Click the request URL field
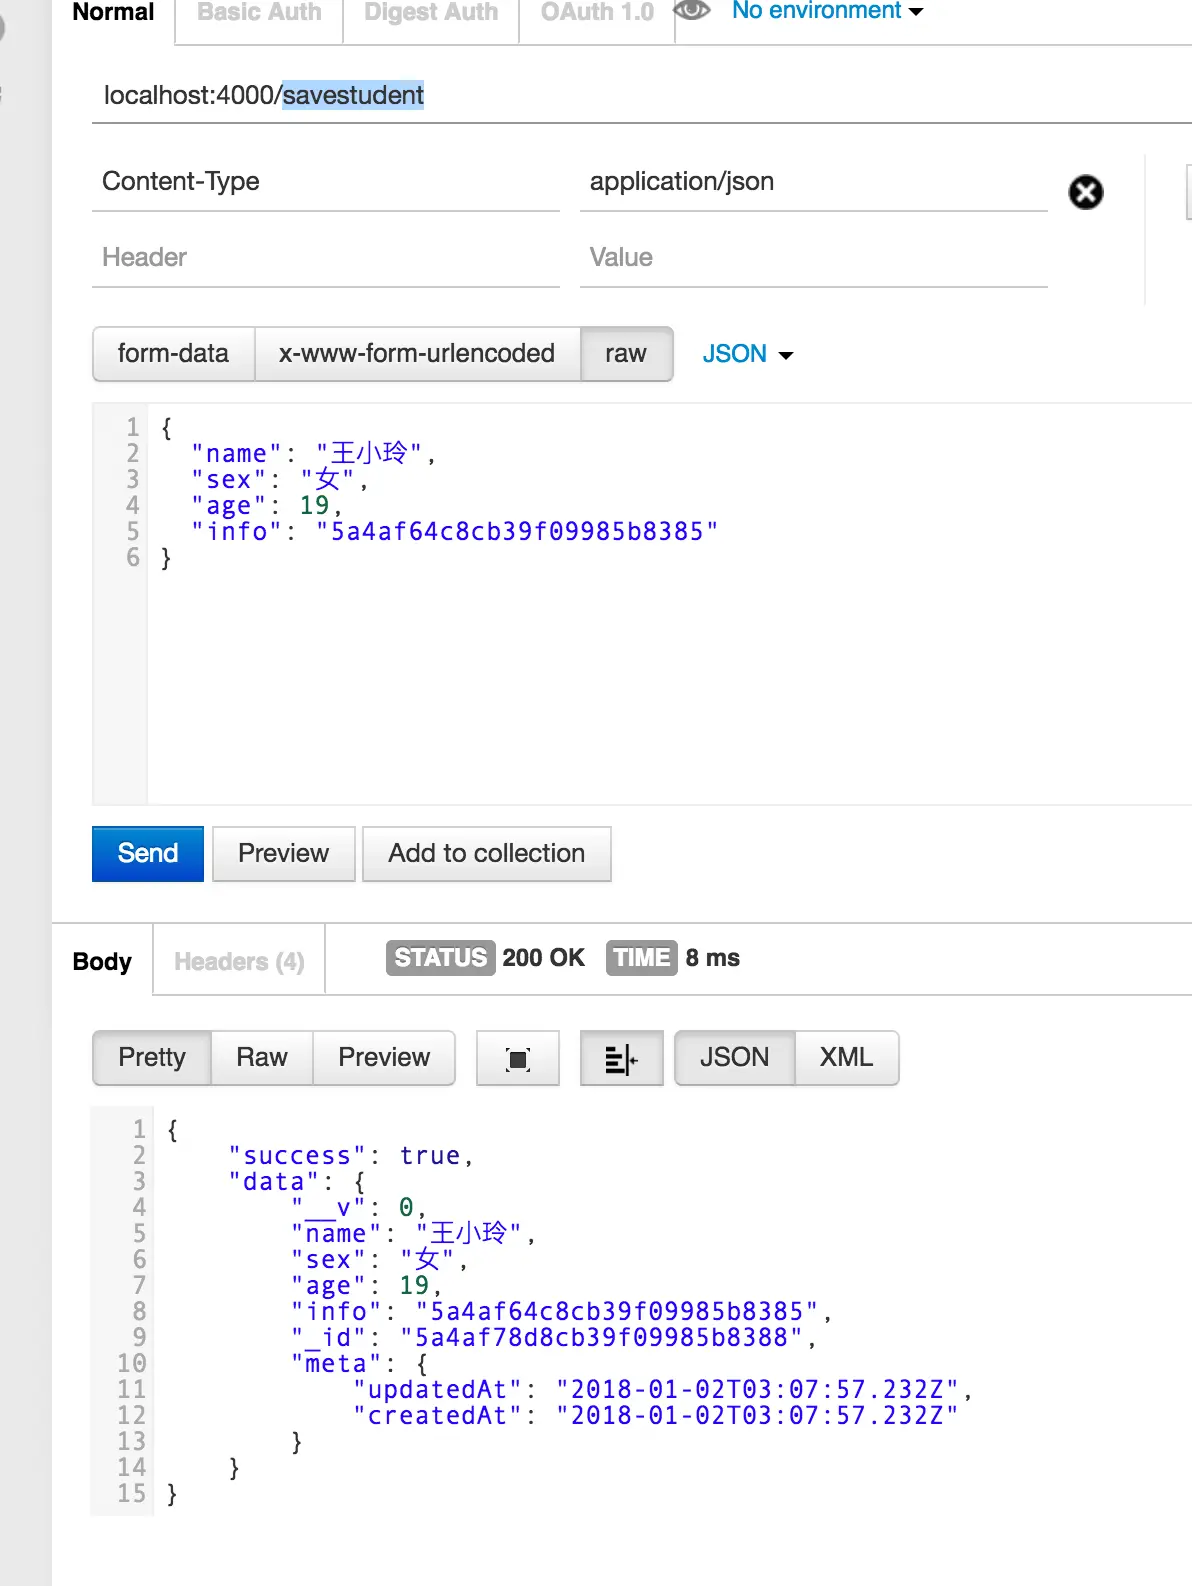This screenshot has width=1192, height=1586. coord(642,96)
